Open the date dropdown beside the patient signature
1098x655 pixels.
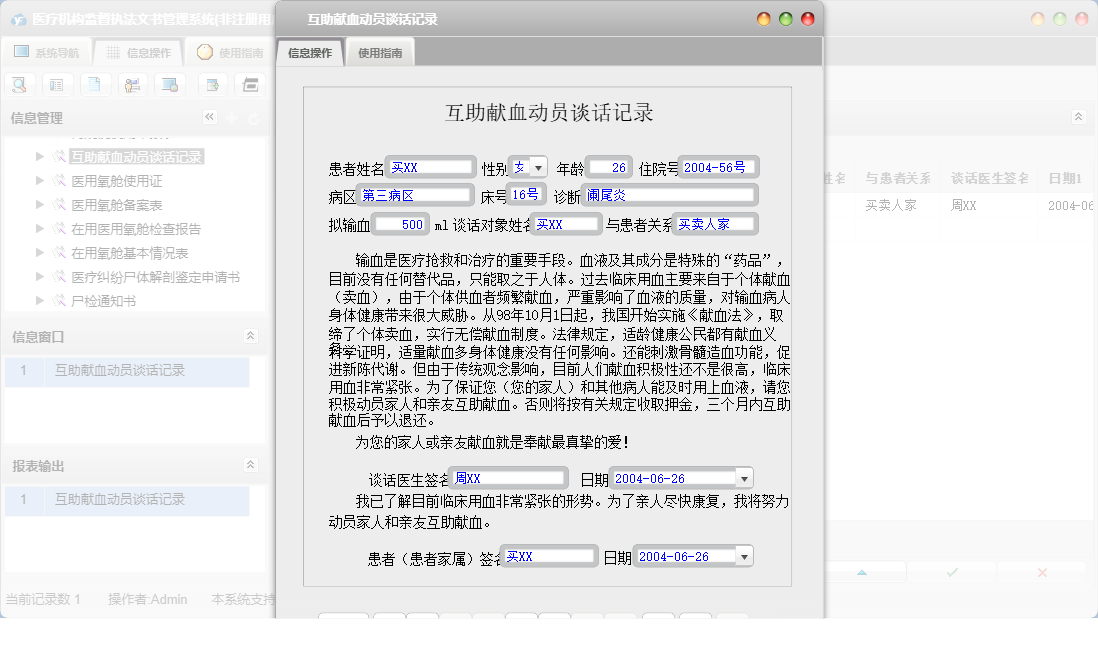744,555
